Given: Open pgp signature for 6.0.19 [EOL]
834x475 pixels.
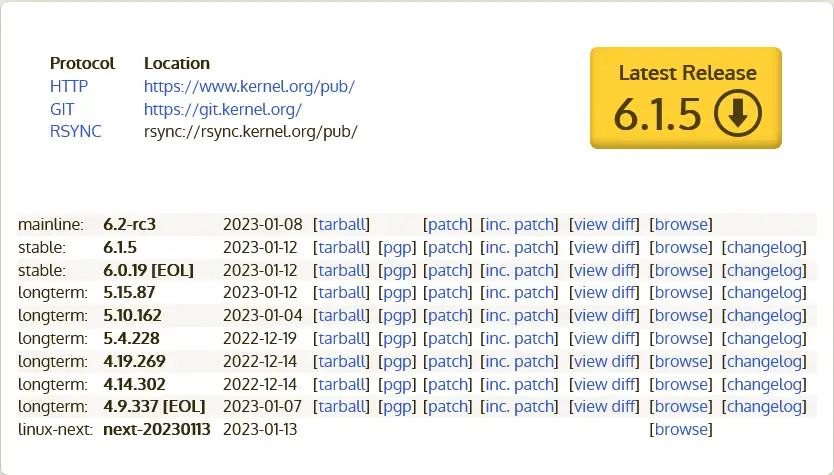Looking at the screenshot, I should click(397, 270).
